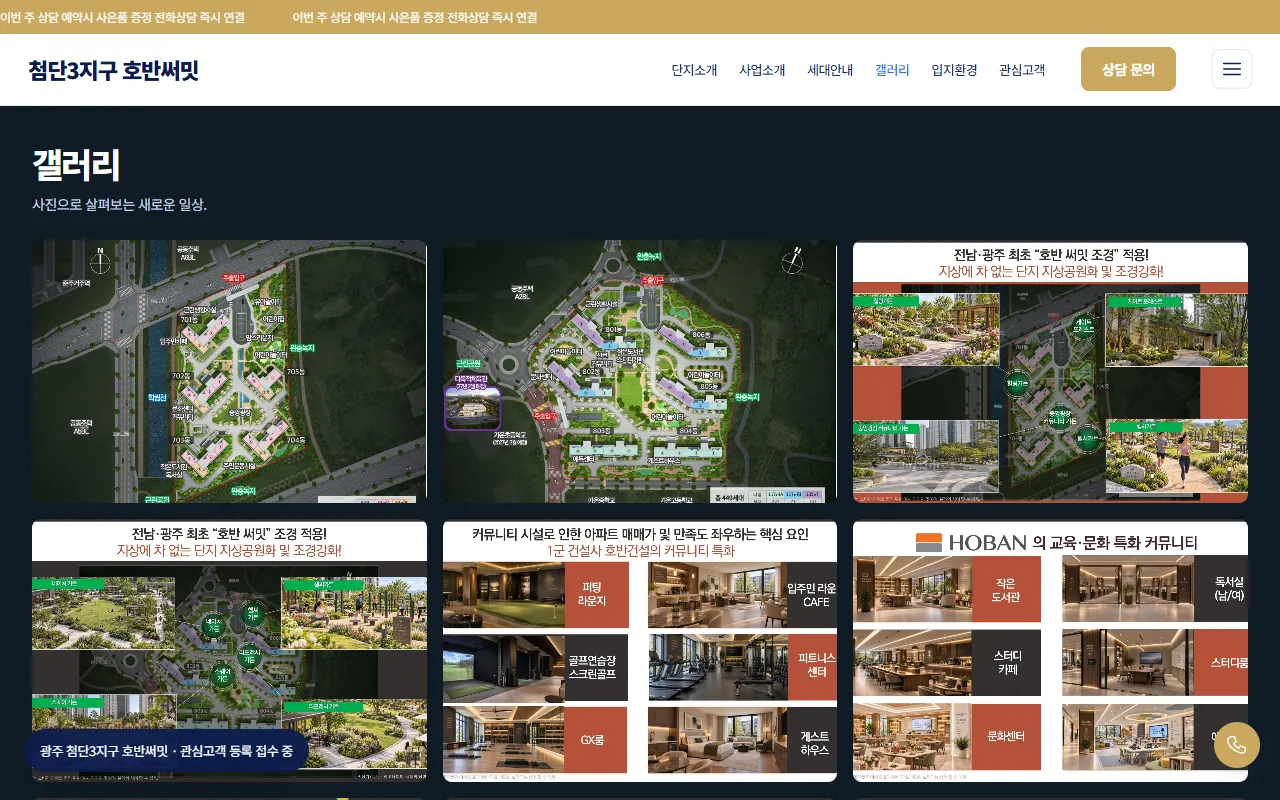Go to the 세대안내 page

tap(830, 70)
